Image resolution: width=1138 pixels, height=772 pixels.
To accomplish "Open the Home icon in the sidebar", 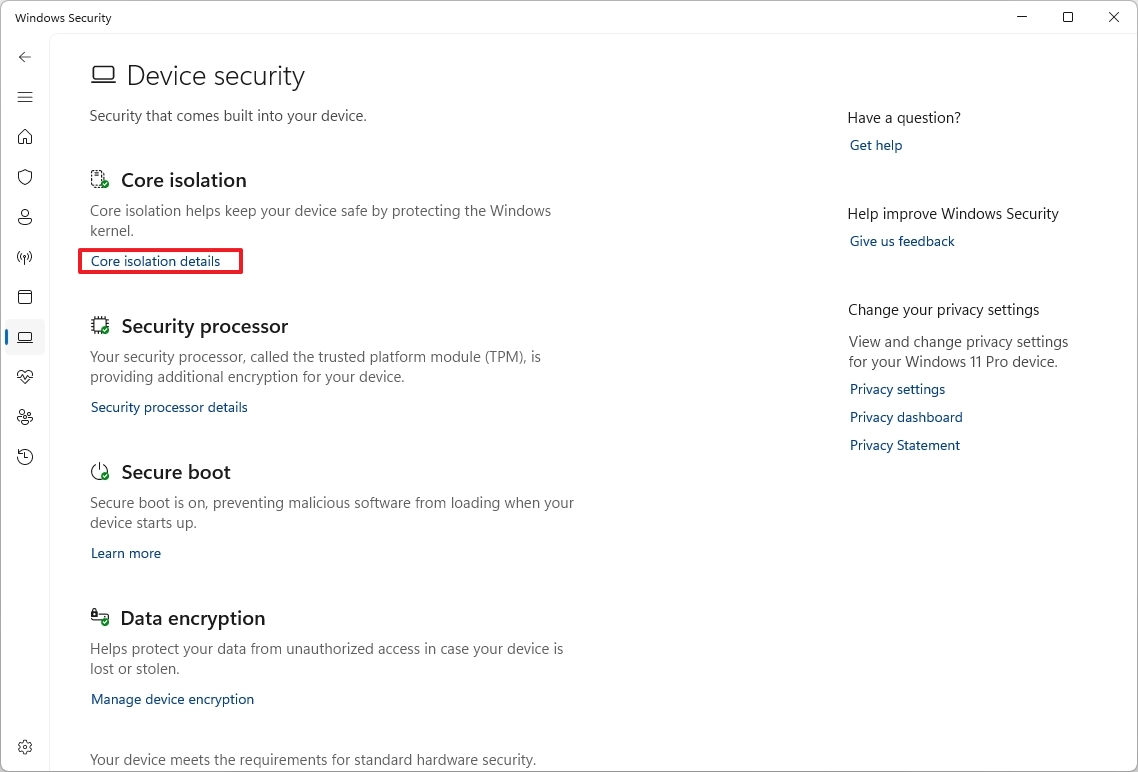I will pyautogui.click(x=25, y=137).
